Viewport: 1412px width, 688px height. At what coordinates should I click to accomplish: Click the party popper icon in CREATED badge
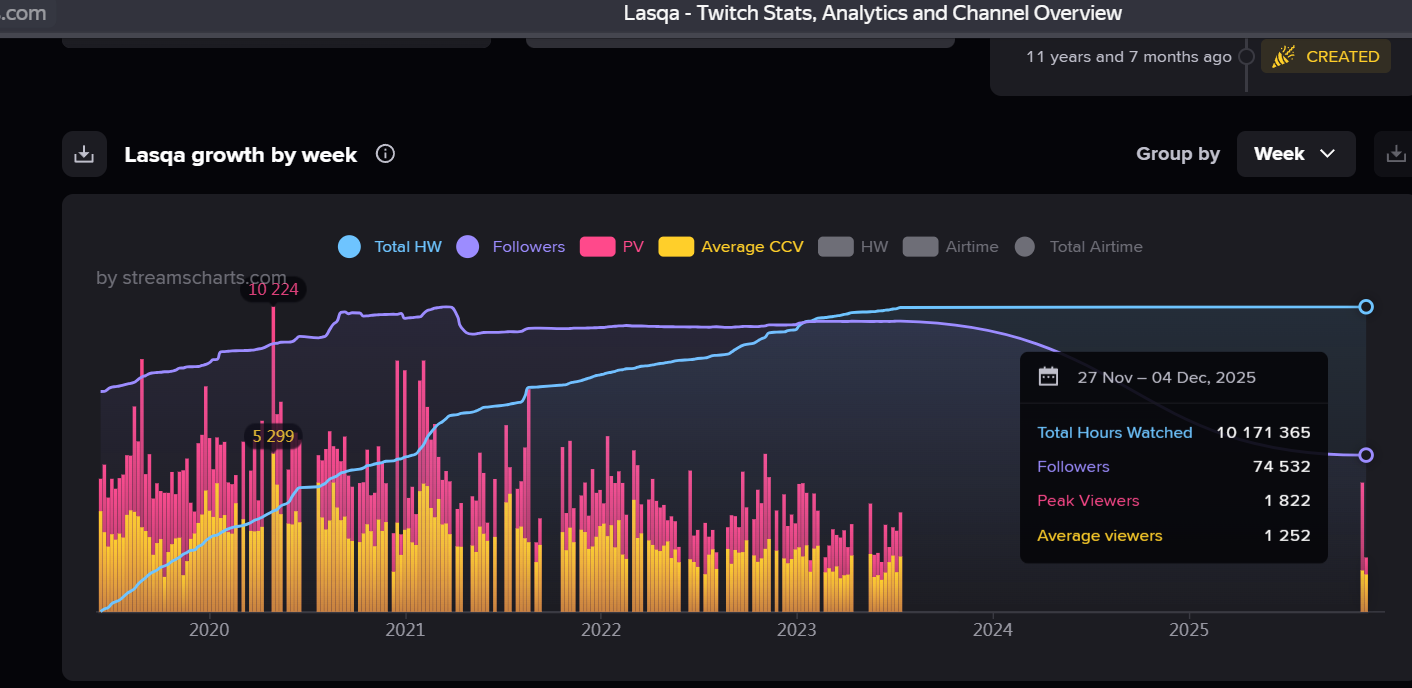pyautogui.click(x=1284, y=57)
